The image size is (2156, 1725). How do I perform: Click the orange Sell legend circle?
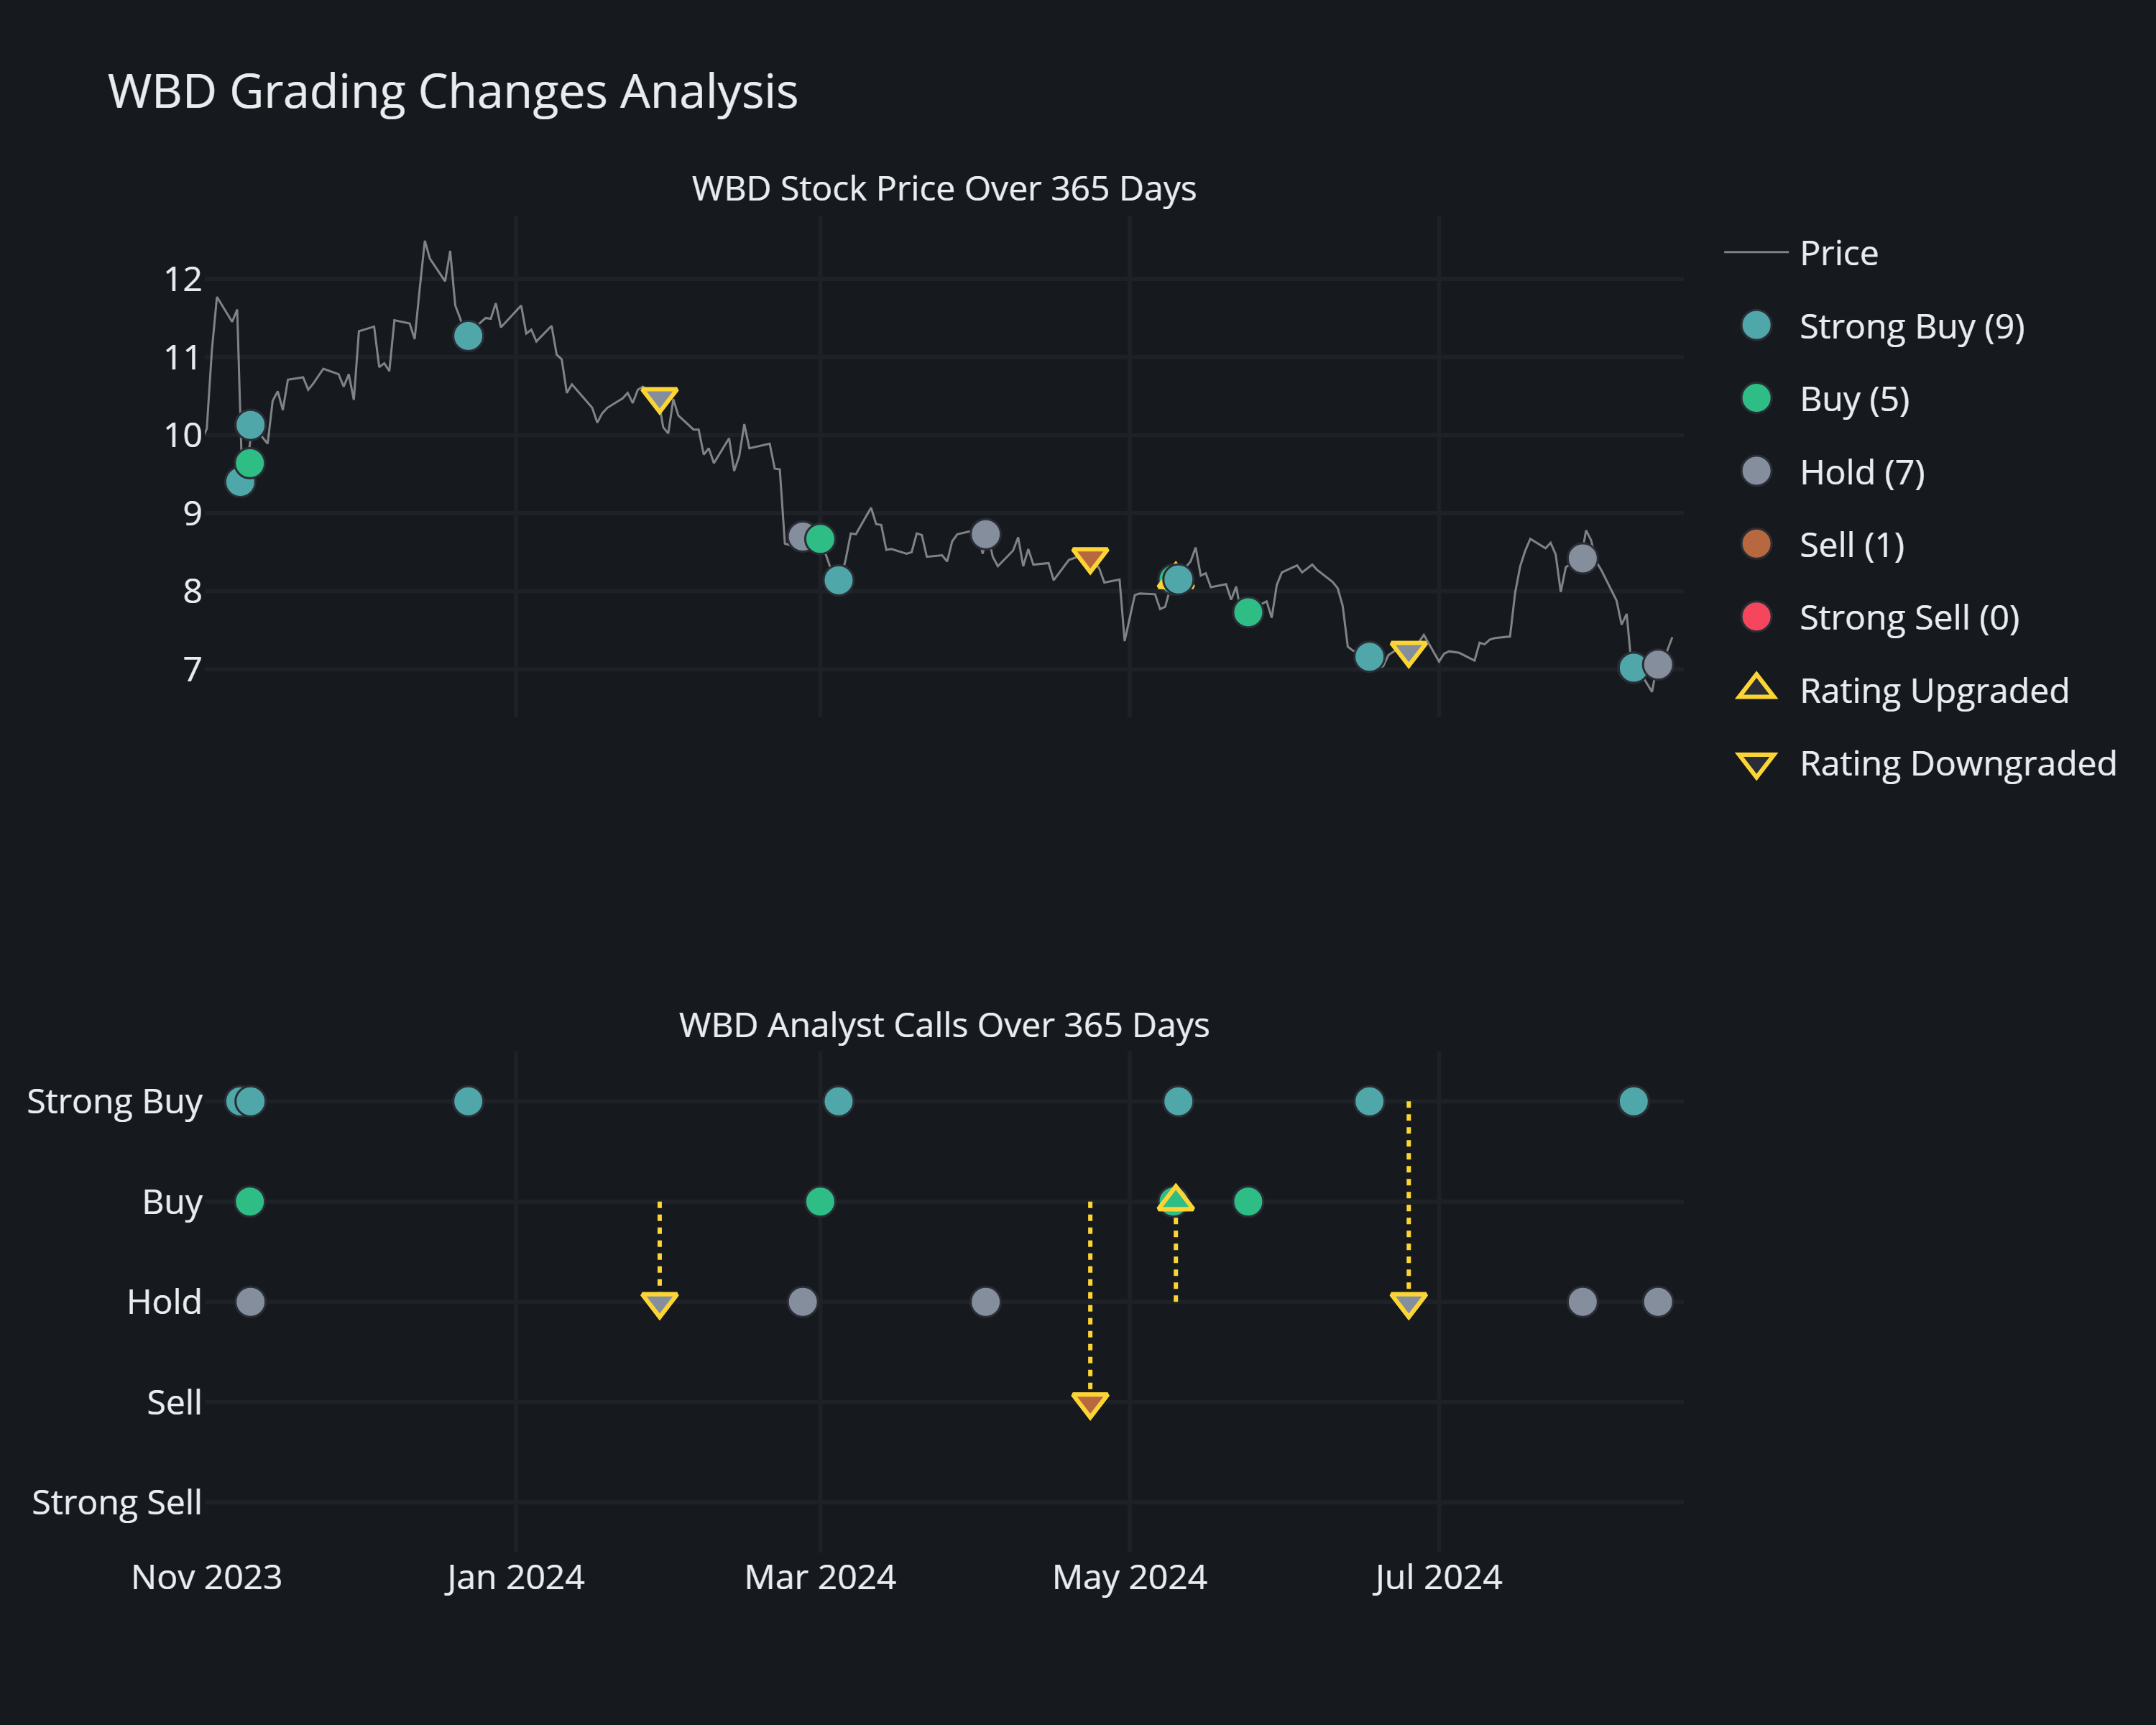coord(1756,544)
